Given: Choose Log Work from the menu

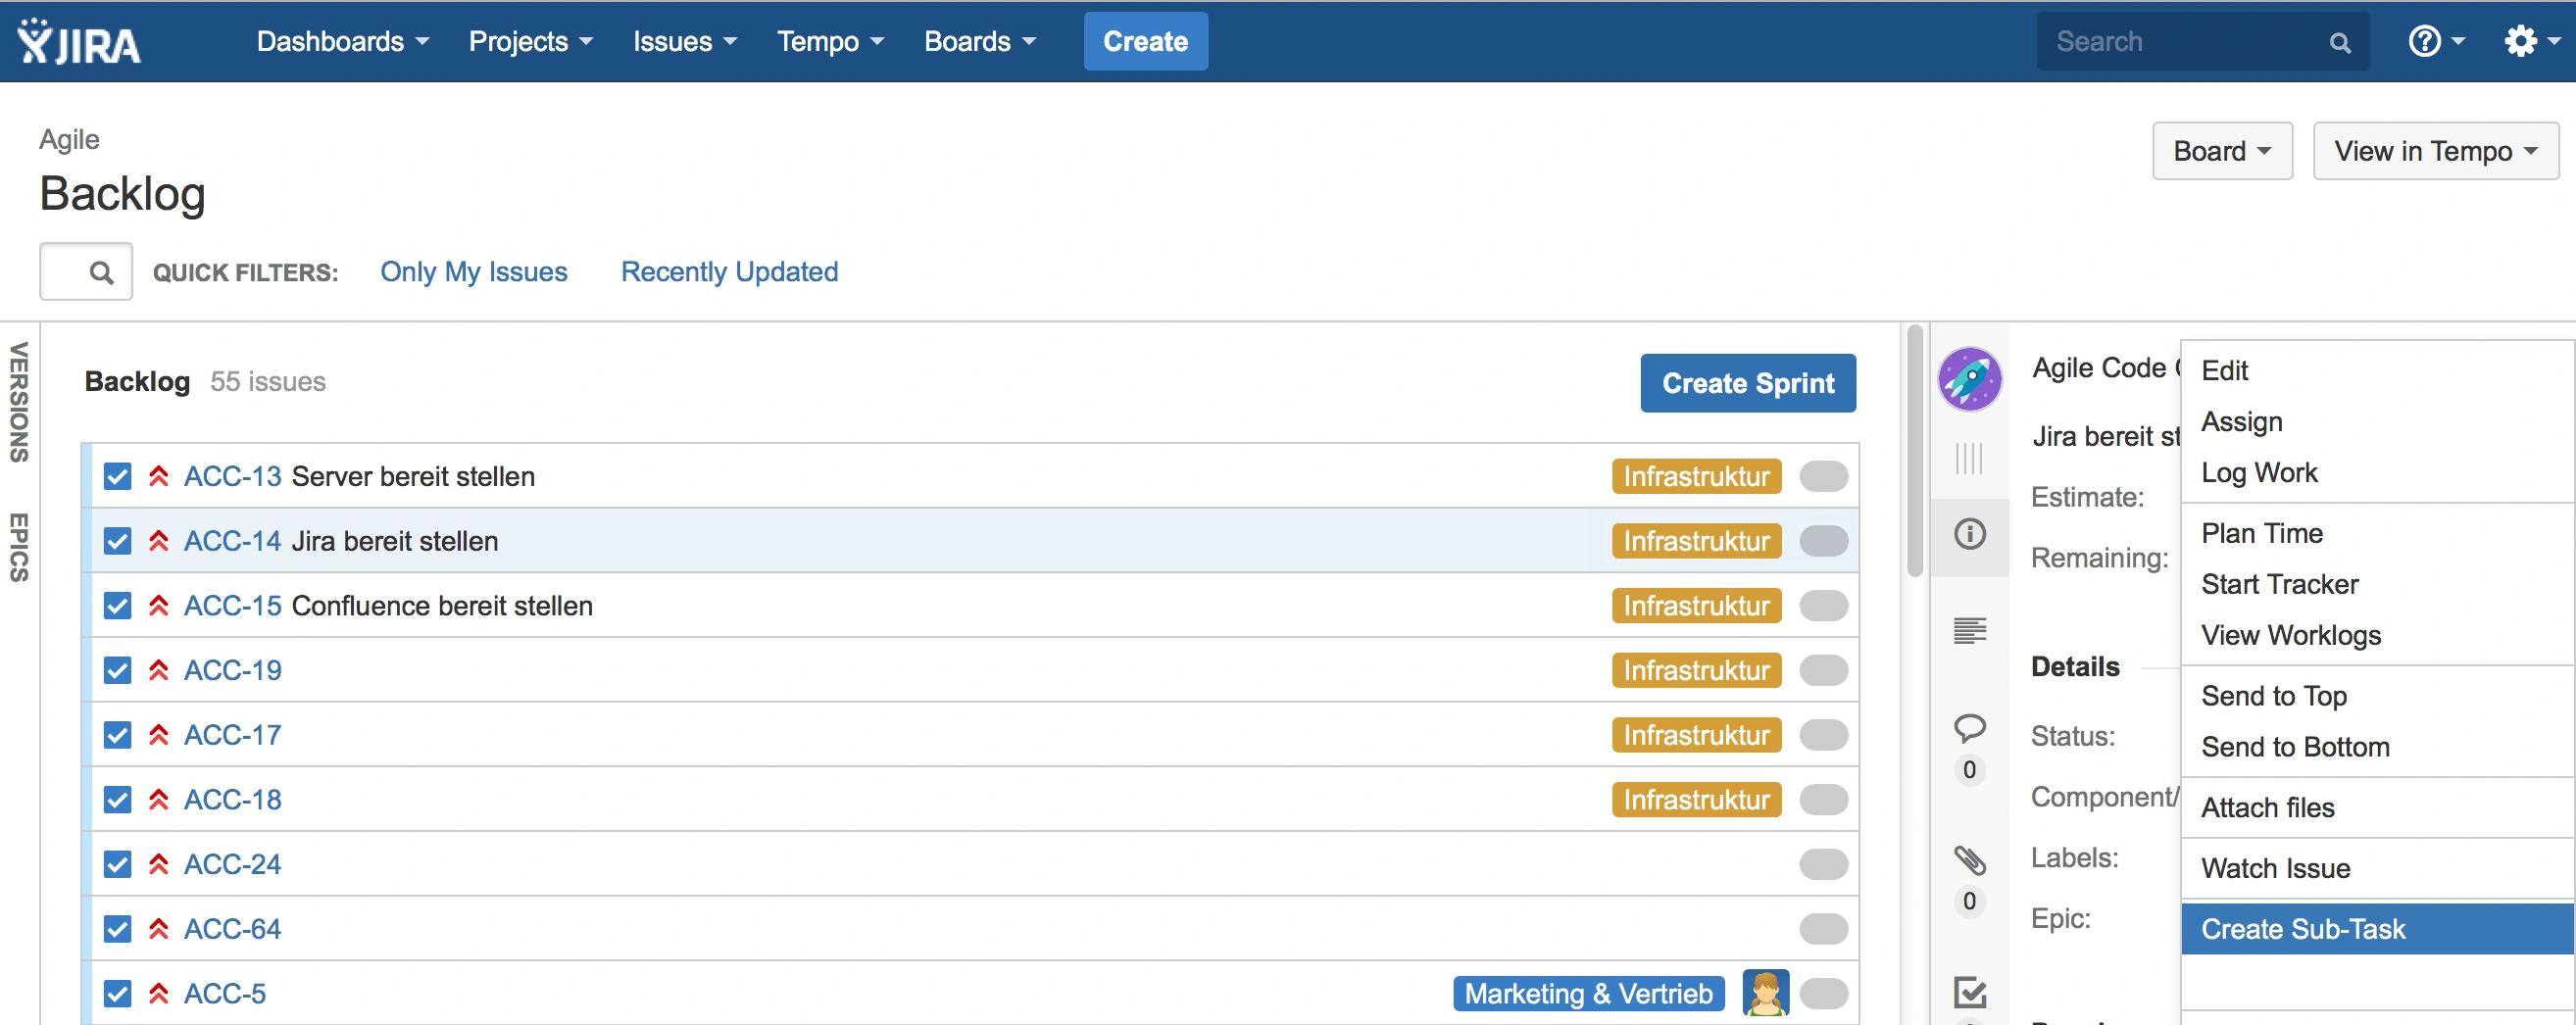Looking at the screenshot, I should 2377,473.
